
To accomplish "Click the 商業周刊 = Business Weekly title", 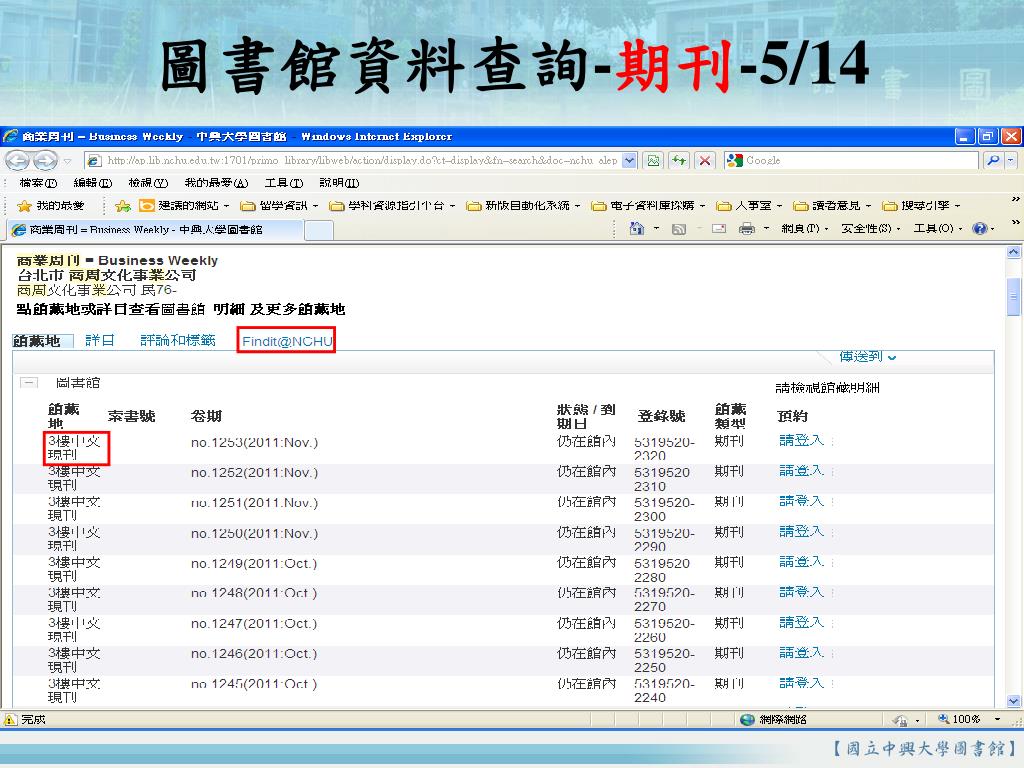I will point(117,260).
